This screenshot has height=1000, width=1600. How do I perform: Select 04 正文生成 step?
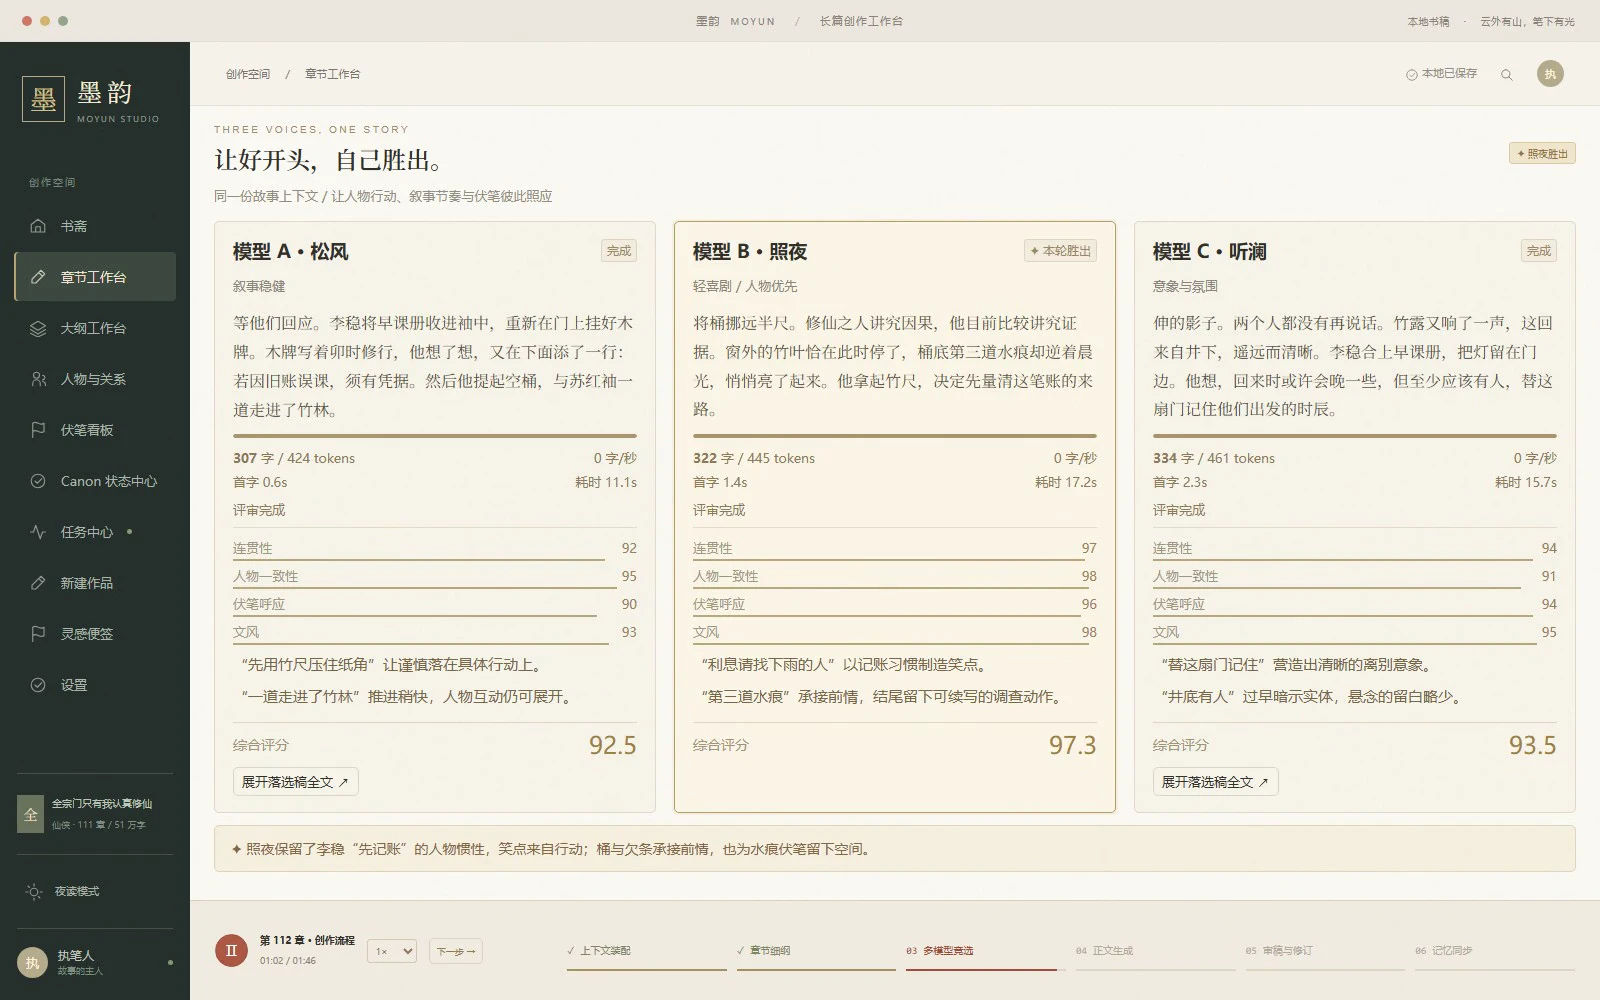click(x=1155, y=952)
